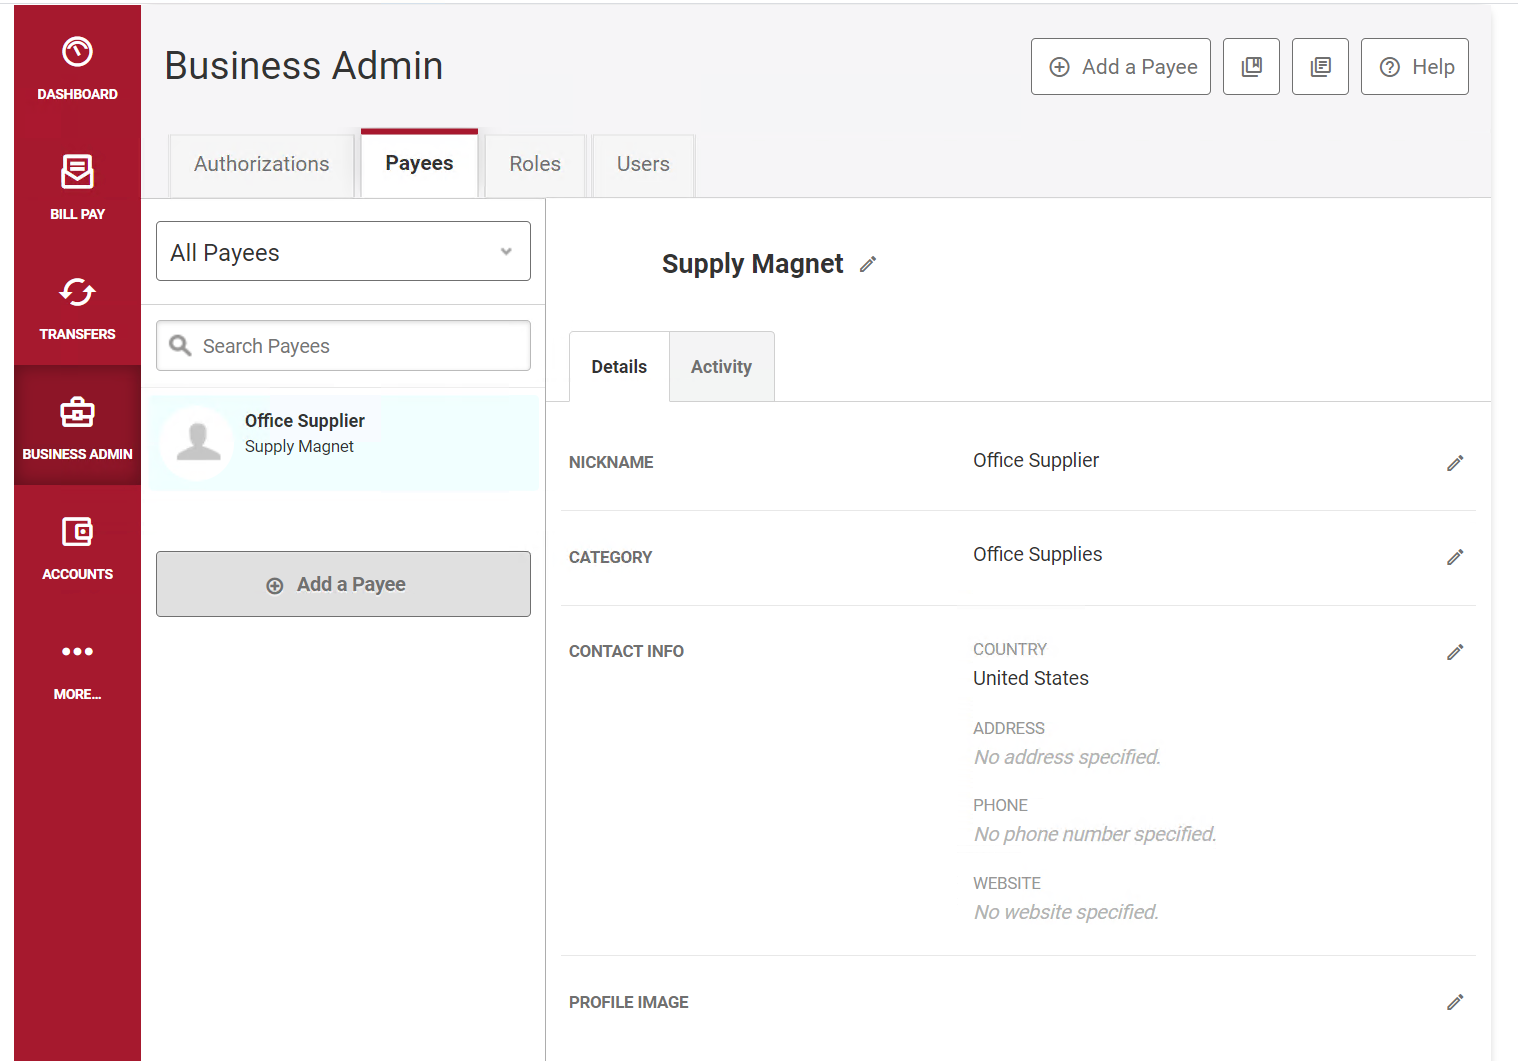Show More sidebar options
The width and height of the screenshot is (1518, 1061).
pos(77,667)
